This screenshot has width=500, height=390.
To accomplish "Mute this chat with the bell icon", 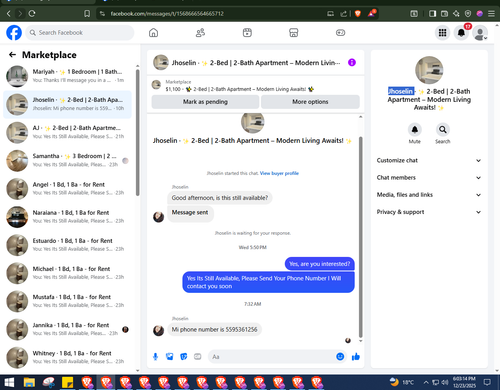I will click(x=415, y=130).
